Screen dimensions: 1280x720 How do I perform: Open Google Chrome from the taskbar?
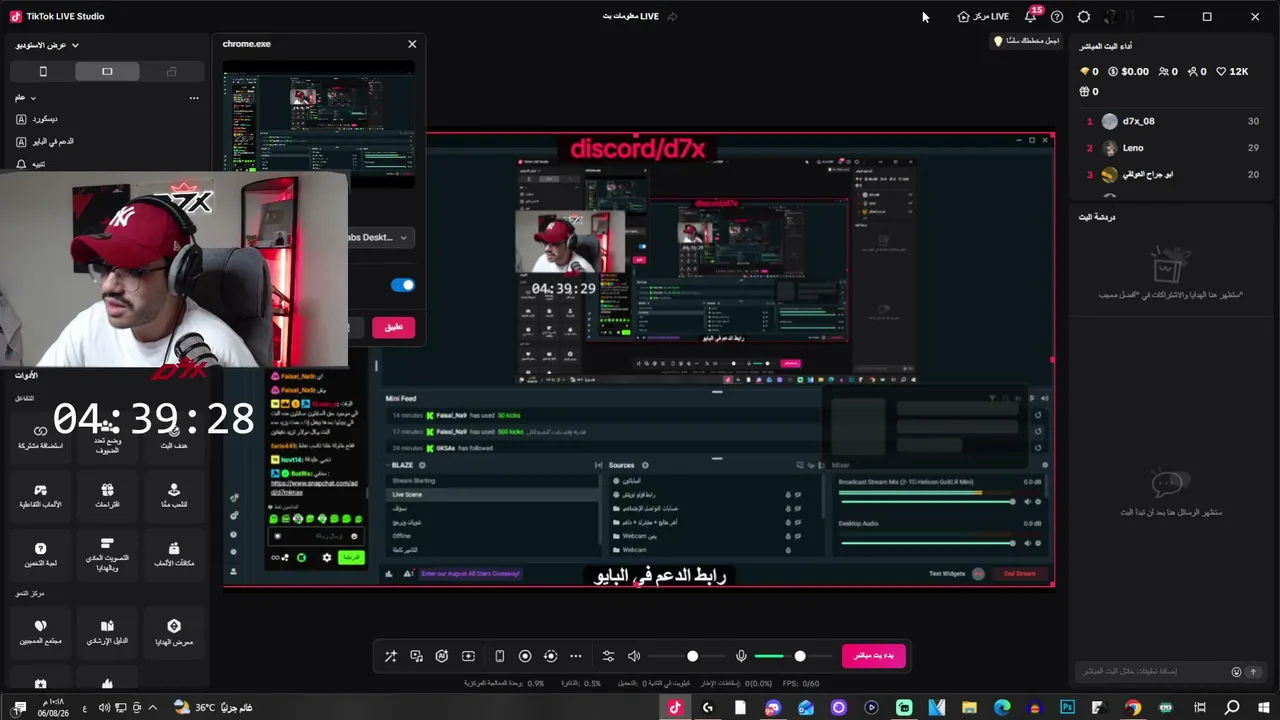point(1133,707)
